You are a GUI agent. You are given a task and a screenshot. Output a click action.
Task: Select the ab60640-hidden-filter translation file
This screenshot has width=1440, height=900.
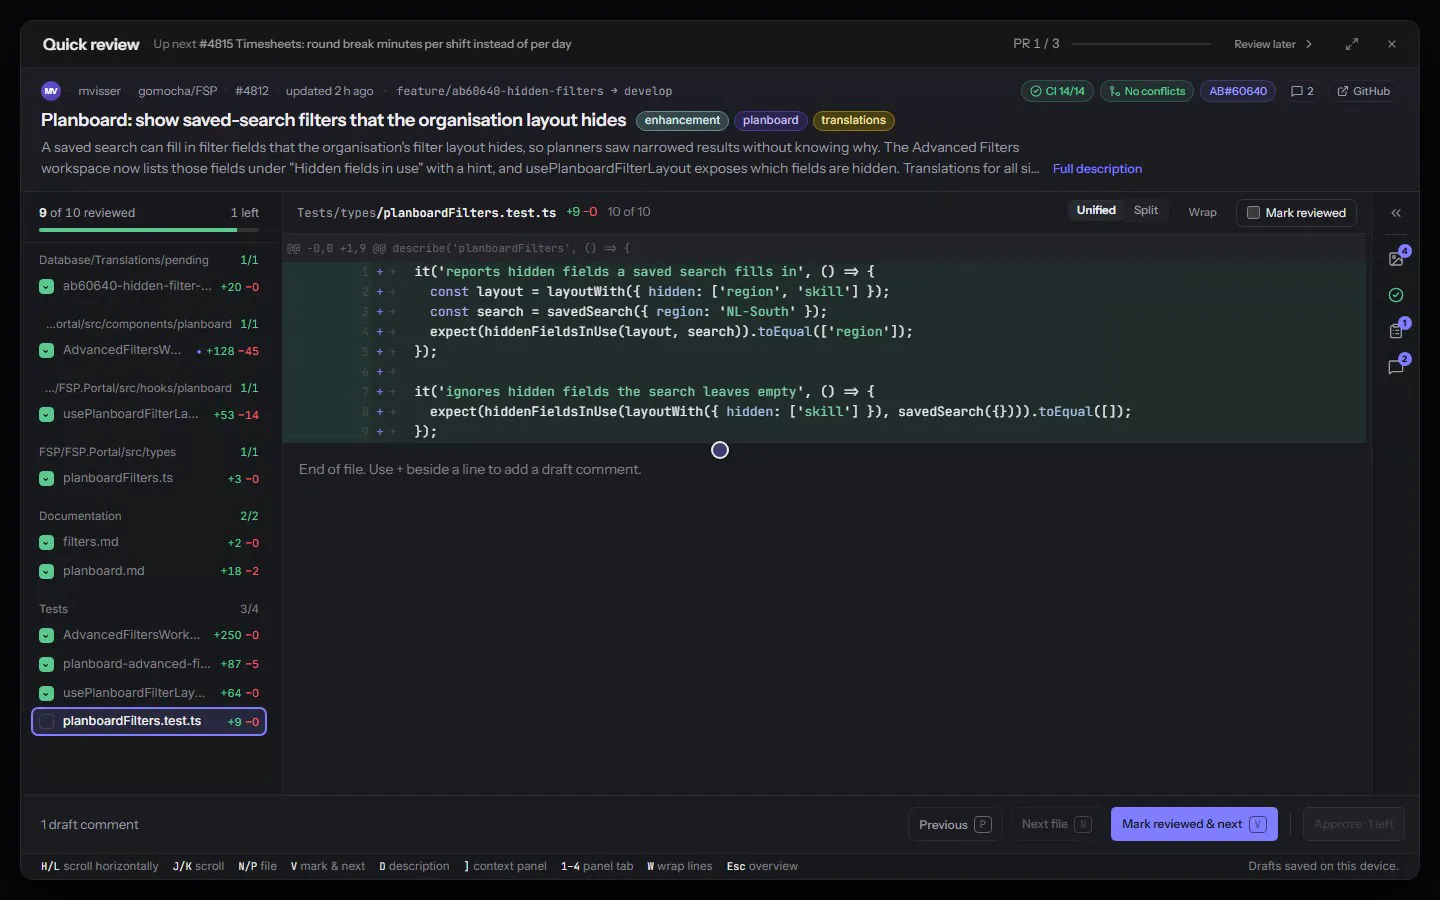[x=149, y=286]
